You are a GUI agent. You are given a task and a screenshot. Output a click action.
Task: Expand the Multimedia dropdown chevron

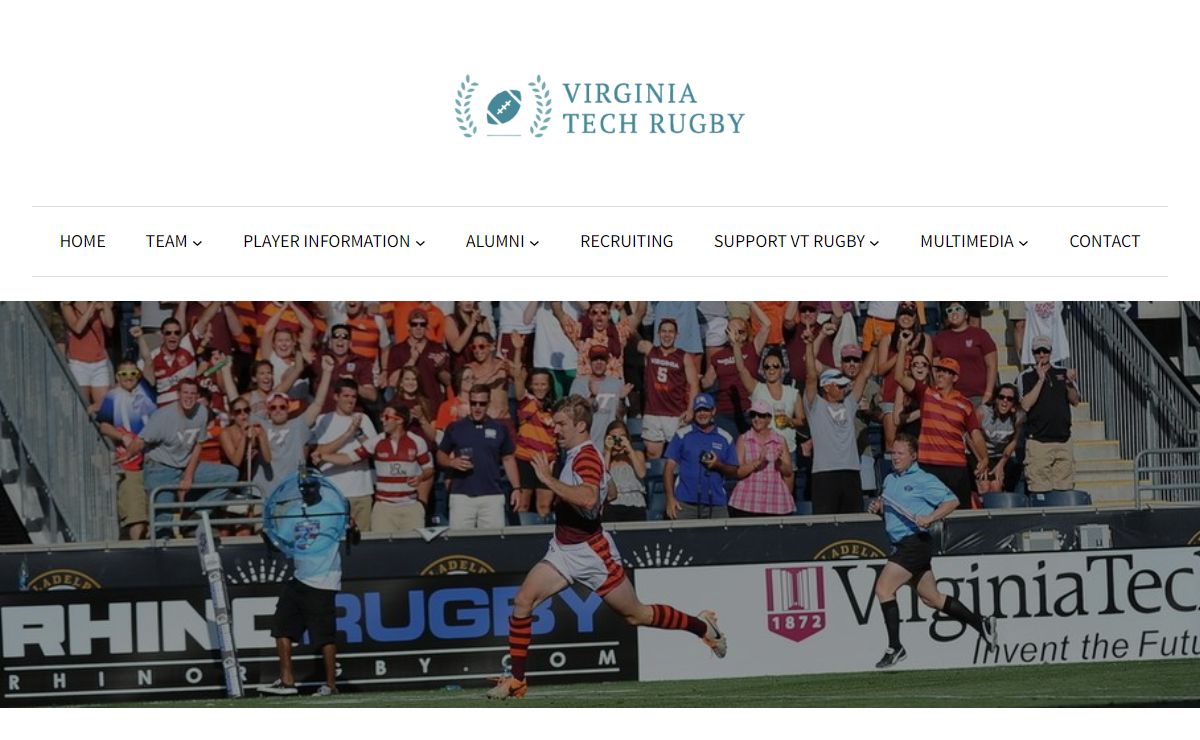[1023, 243]
